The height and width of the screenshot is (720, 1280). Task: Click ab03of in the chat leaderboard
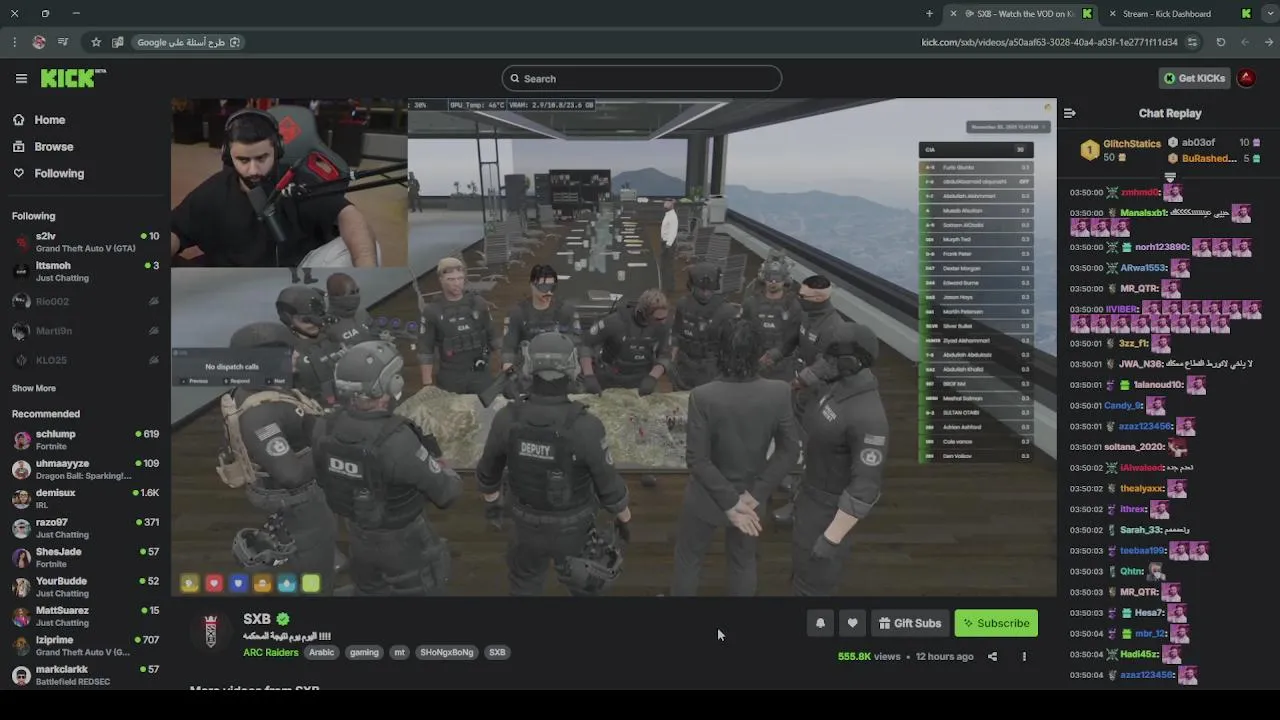1198,143
